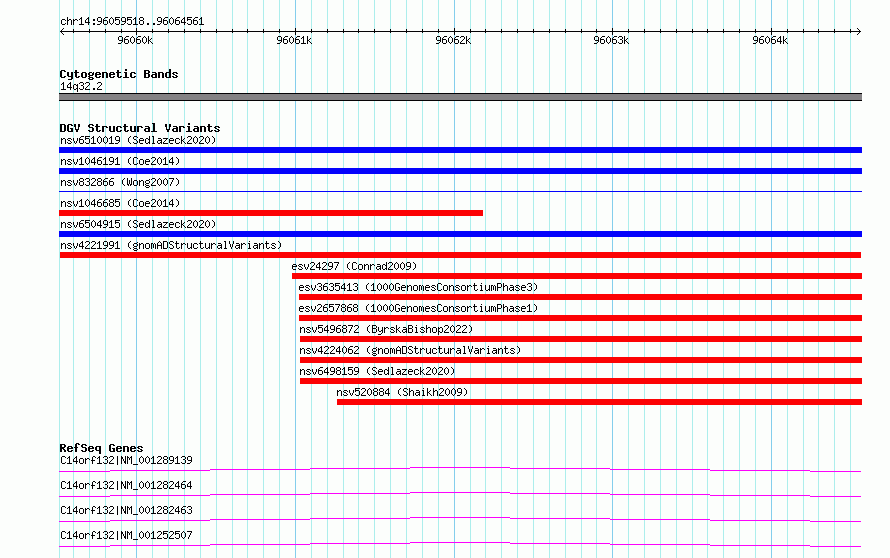
Task: Click the 14q32.2 band label
Action: [x=81, y=86]
